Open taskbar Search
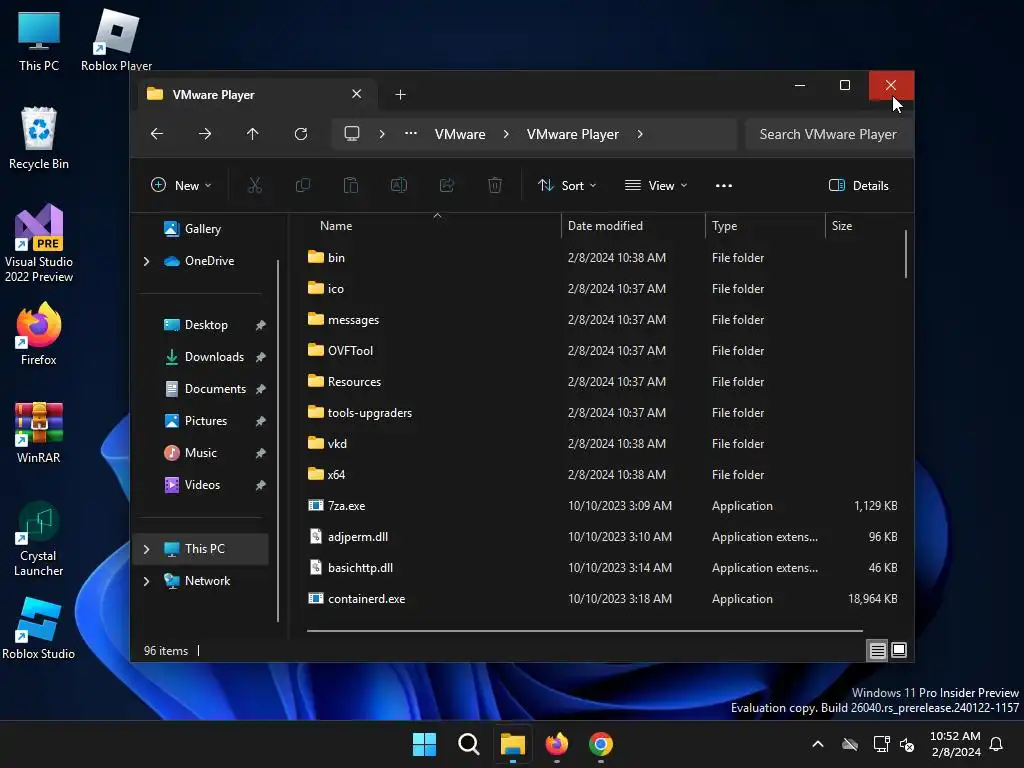The image size is (1024, 768). coord(468,744)
